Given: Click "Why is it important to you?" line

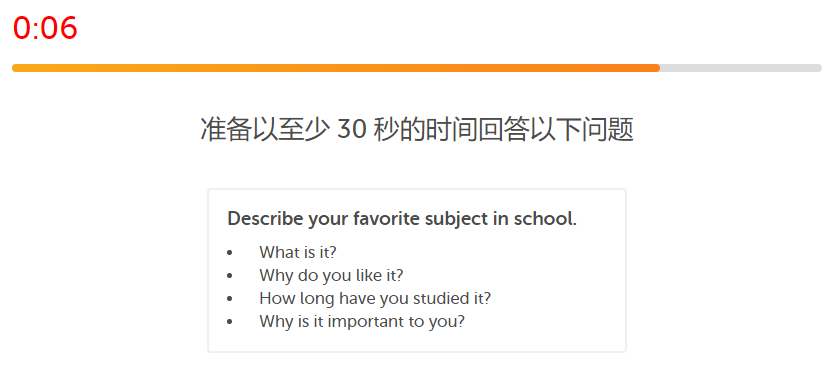Looking at the screenshot, I should [x=362, y=321].
